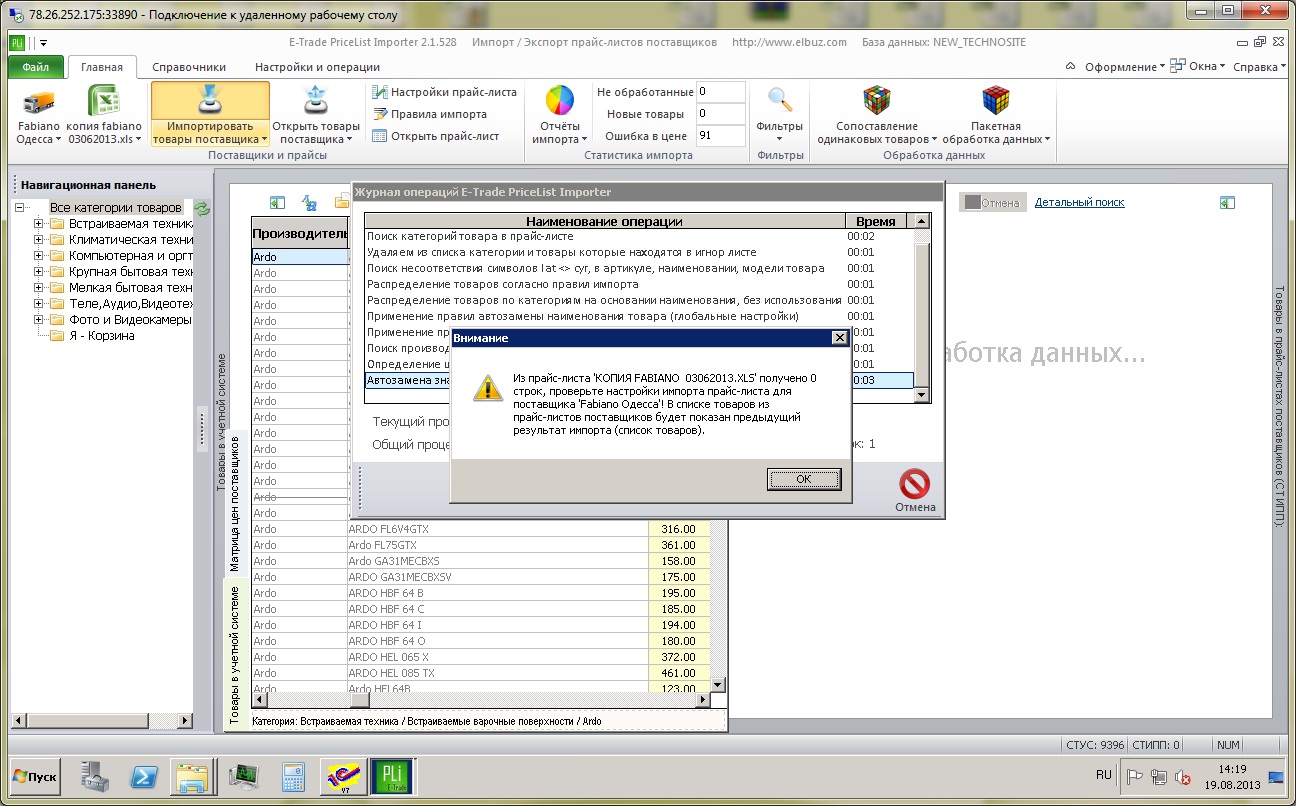Collapse the ribbon with the up-arrow icon
The image size is (1296, 806).
click(x=1071, y=67)
